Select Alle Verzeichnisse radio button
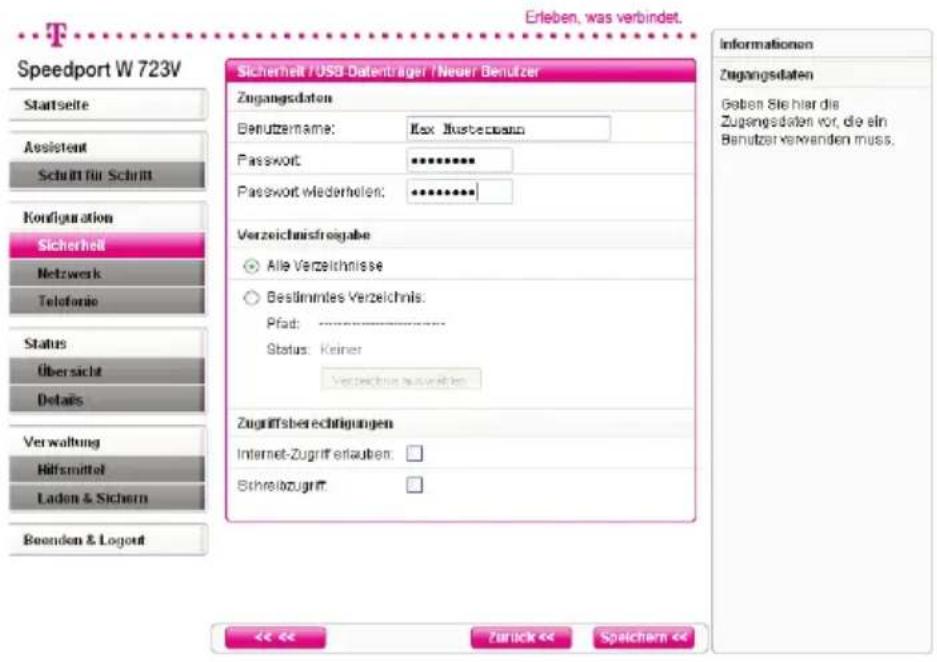 252,266
